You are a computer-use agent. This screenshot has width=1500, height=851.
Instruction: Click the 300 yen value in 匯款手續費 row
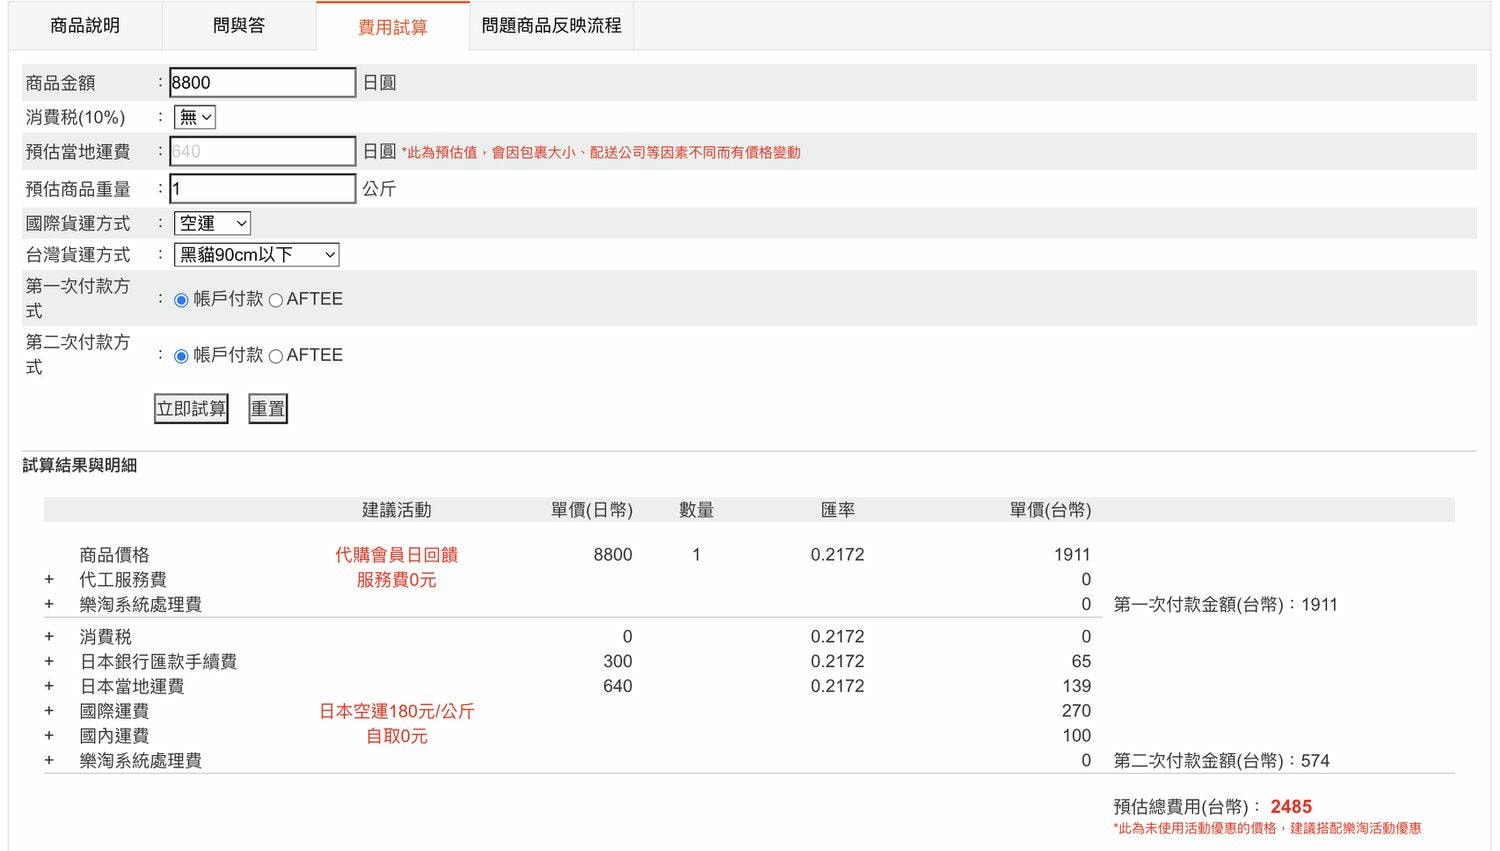(618, 662)
